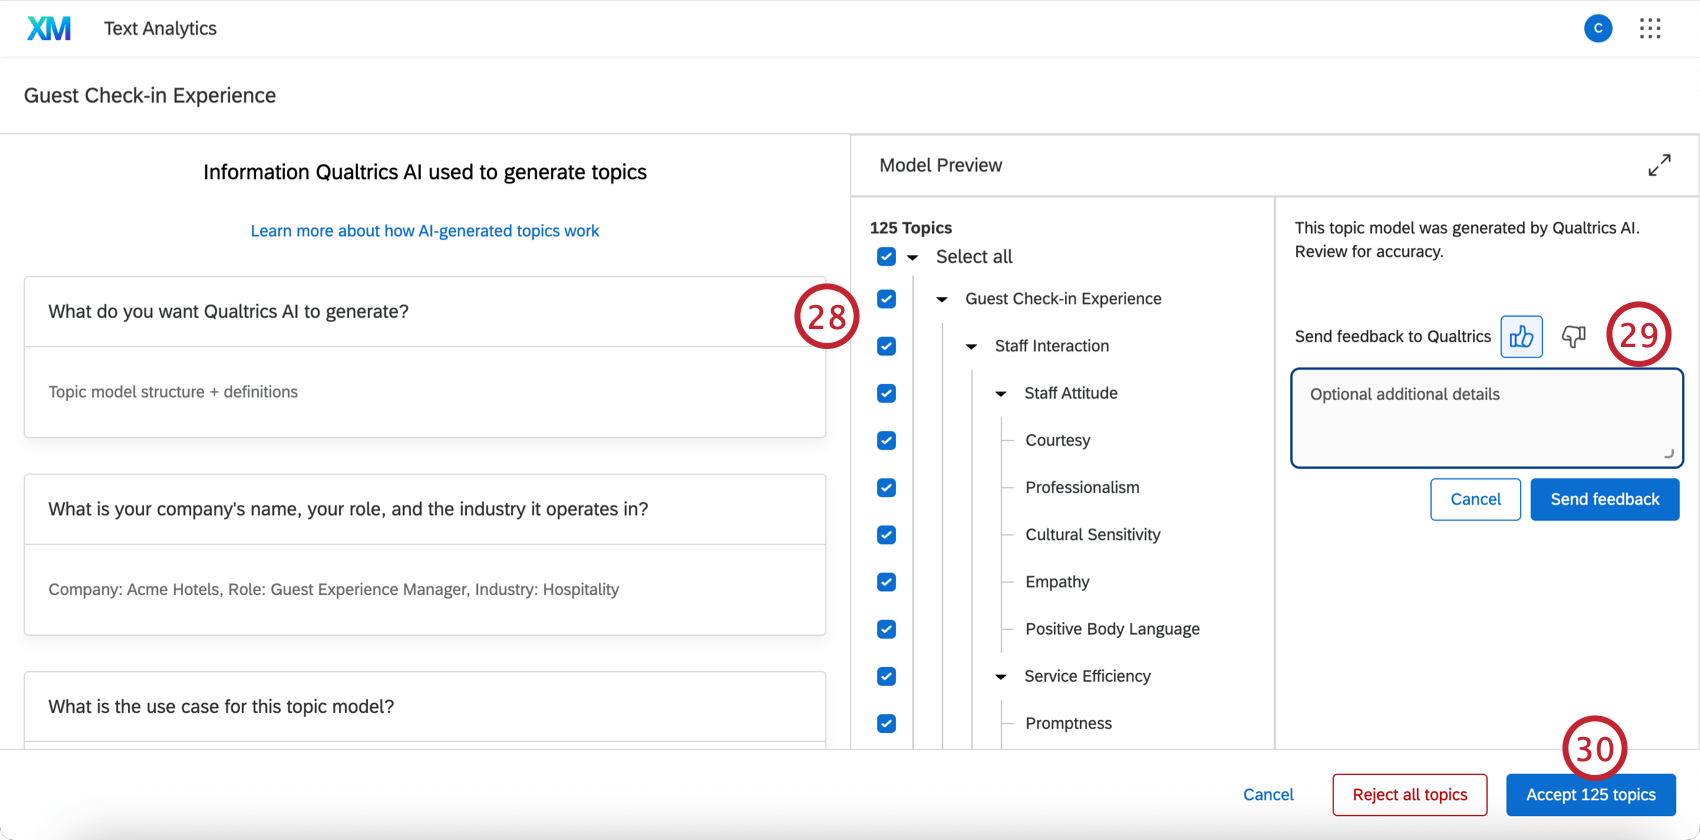
Task: Uncheck the Staff Interaction checkbox
Action: tap(886, 346)
